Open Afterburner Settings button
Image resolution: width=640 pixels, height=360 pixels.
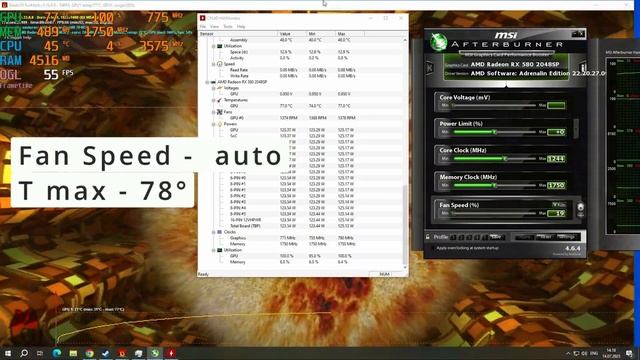[x=567, y=237]
